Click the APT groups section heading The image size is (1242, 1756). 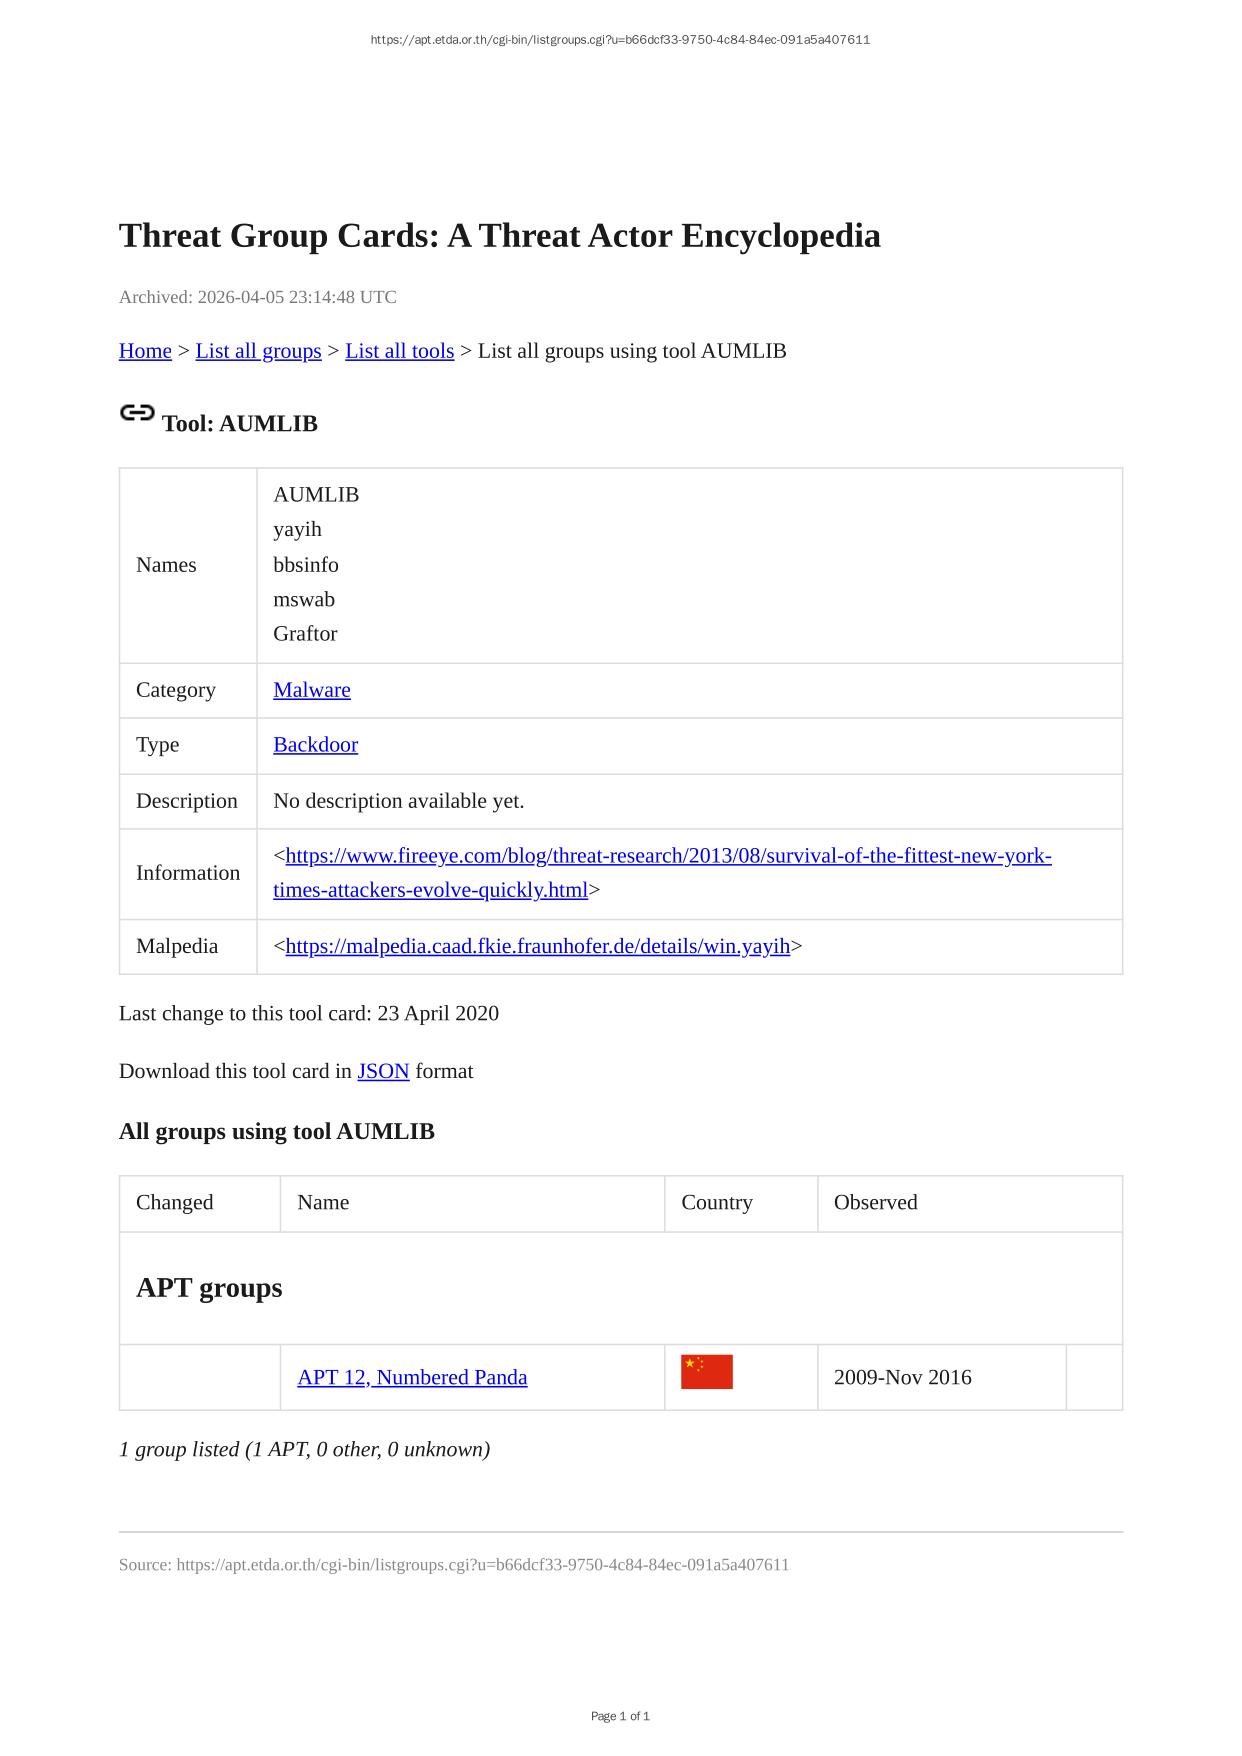coord(209,1287)
